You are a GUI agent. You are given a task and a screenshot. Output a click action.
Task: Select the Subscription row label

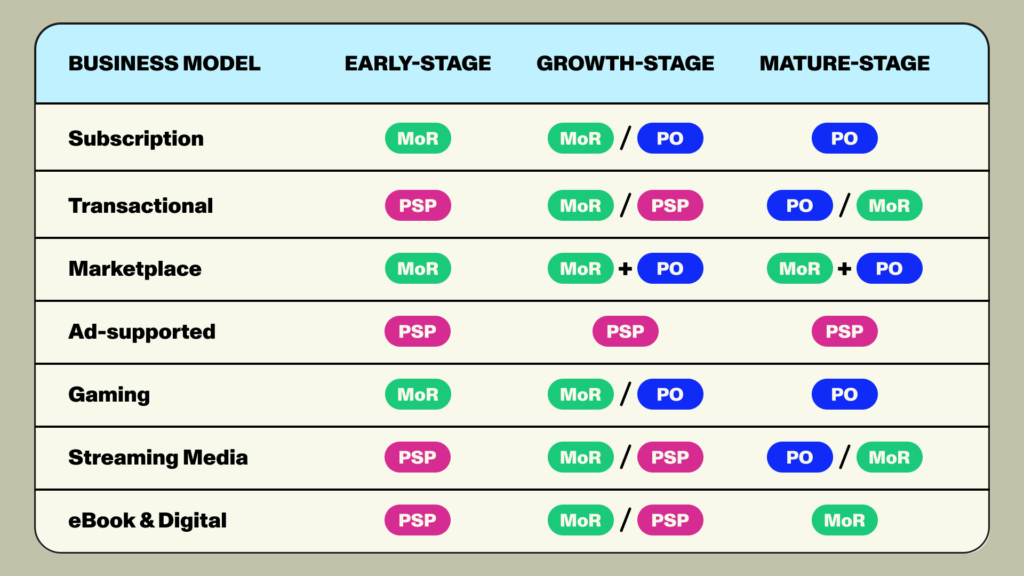(x=136, y=138)
